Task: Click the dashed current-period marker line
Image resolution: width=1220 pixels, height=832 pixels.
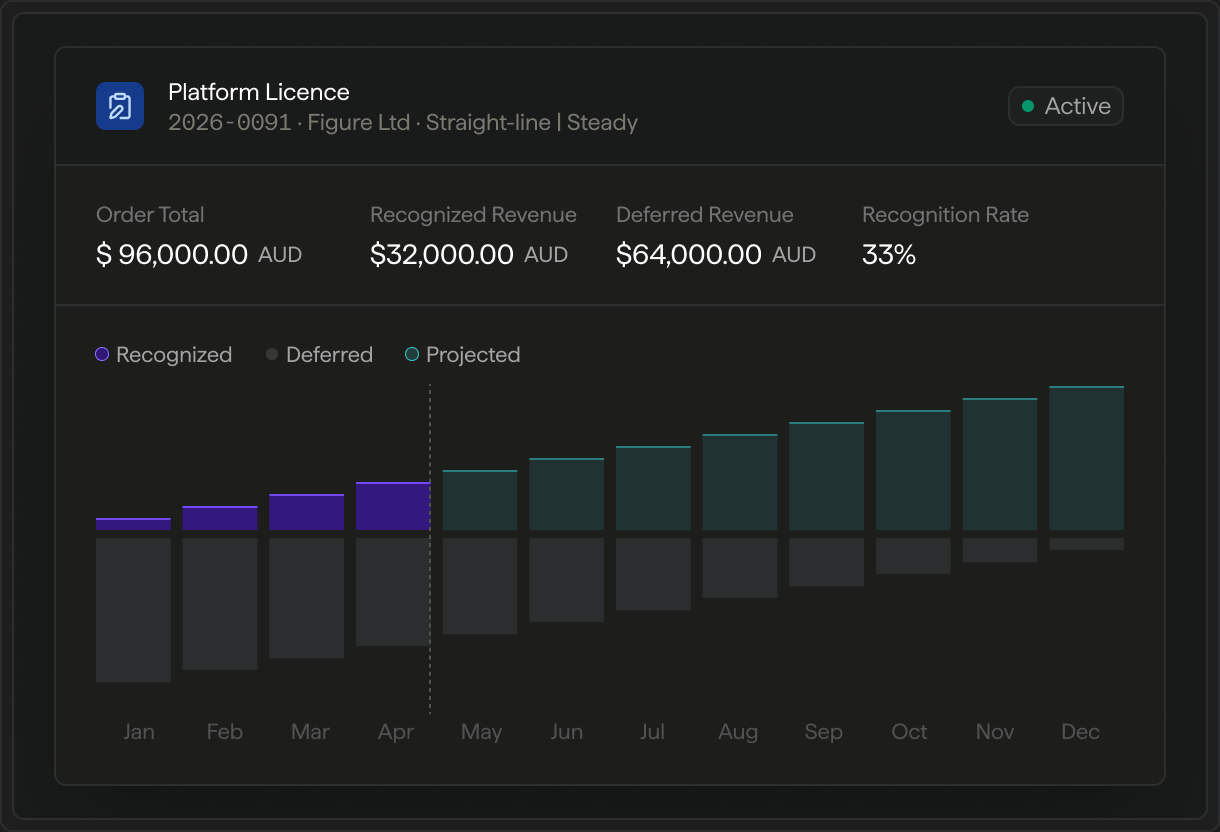Action: tap(430, 548)
